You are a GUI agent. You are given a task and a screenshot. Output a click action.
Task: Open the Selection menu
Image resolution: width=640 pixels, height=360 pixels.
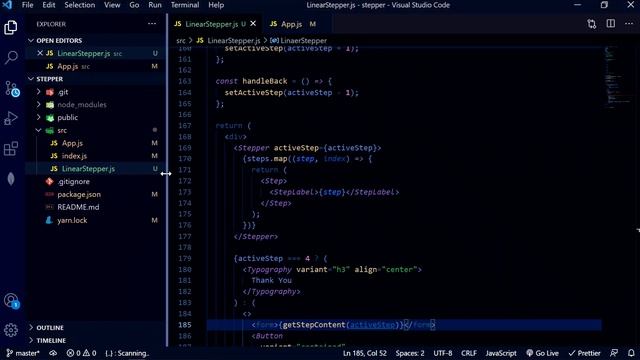click(80, 5)
